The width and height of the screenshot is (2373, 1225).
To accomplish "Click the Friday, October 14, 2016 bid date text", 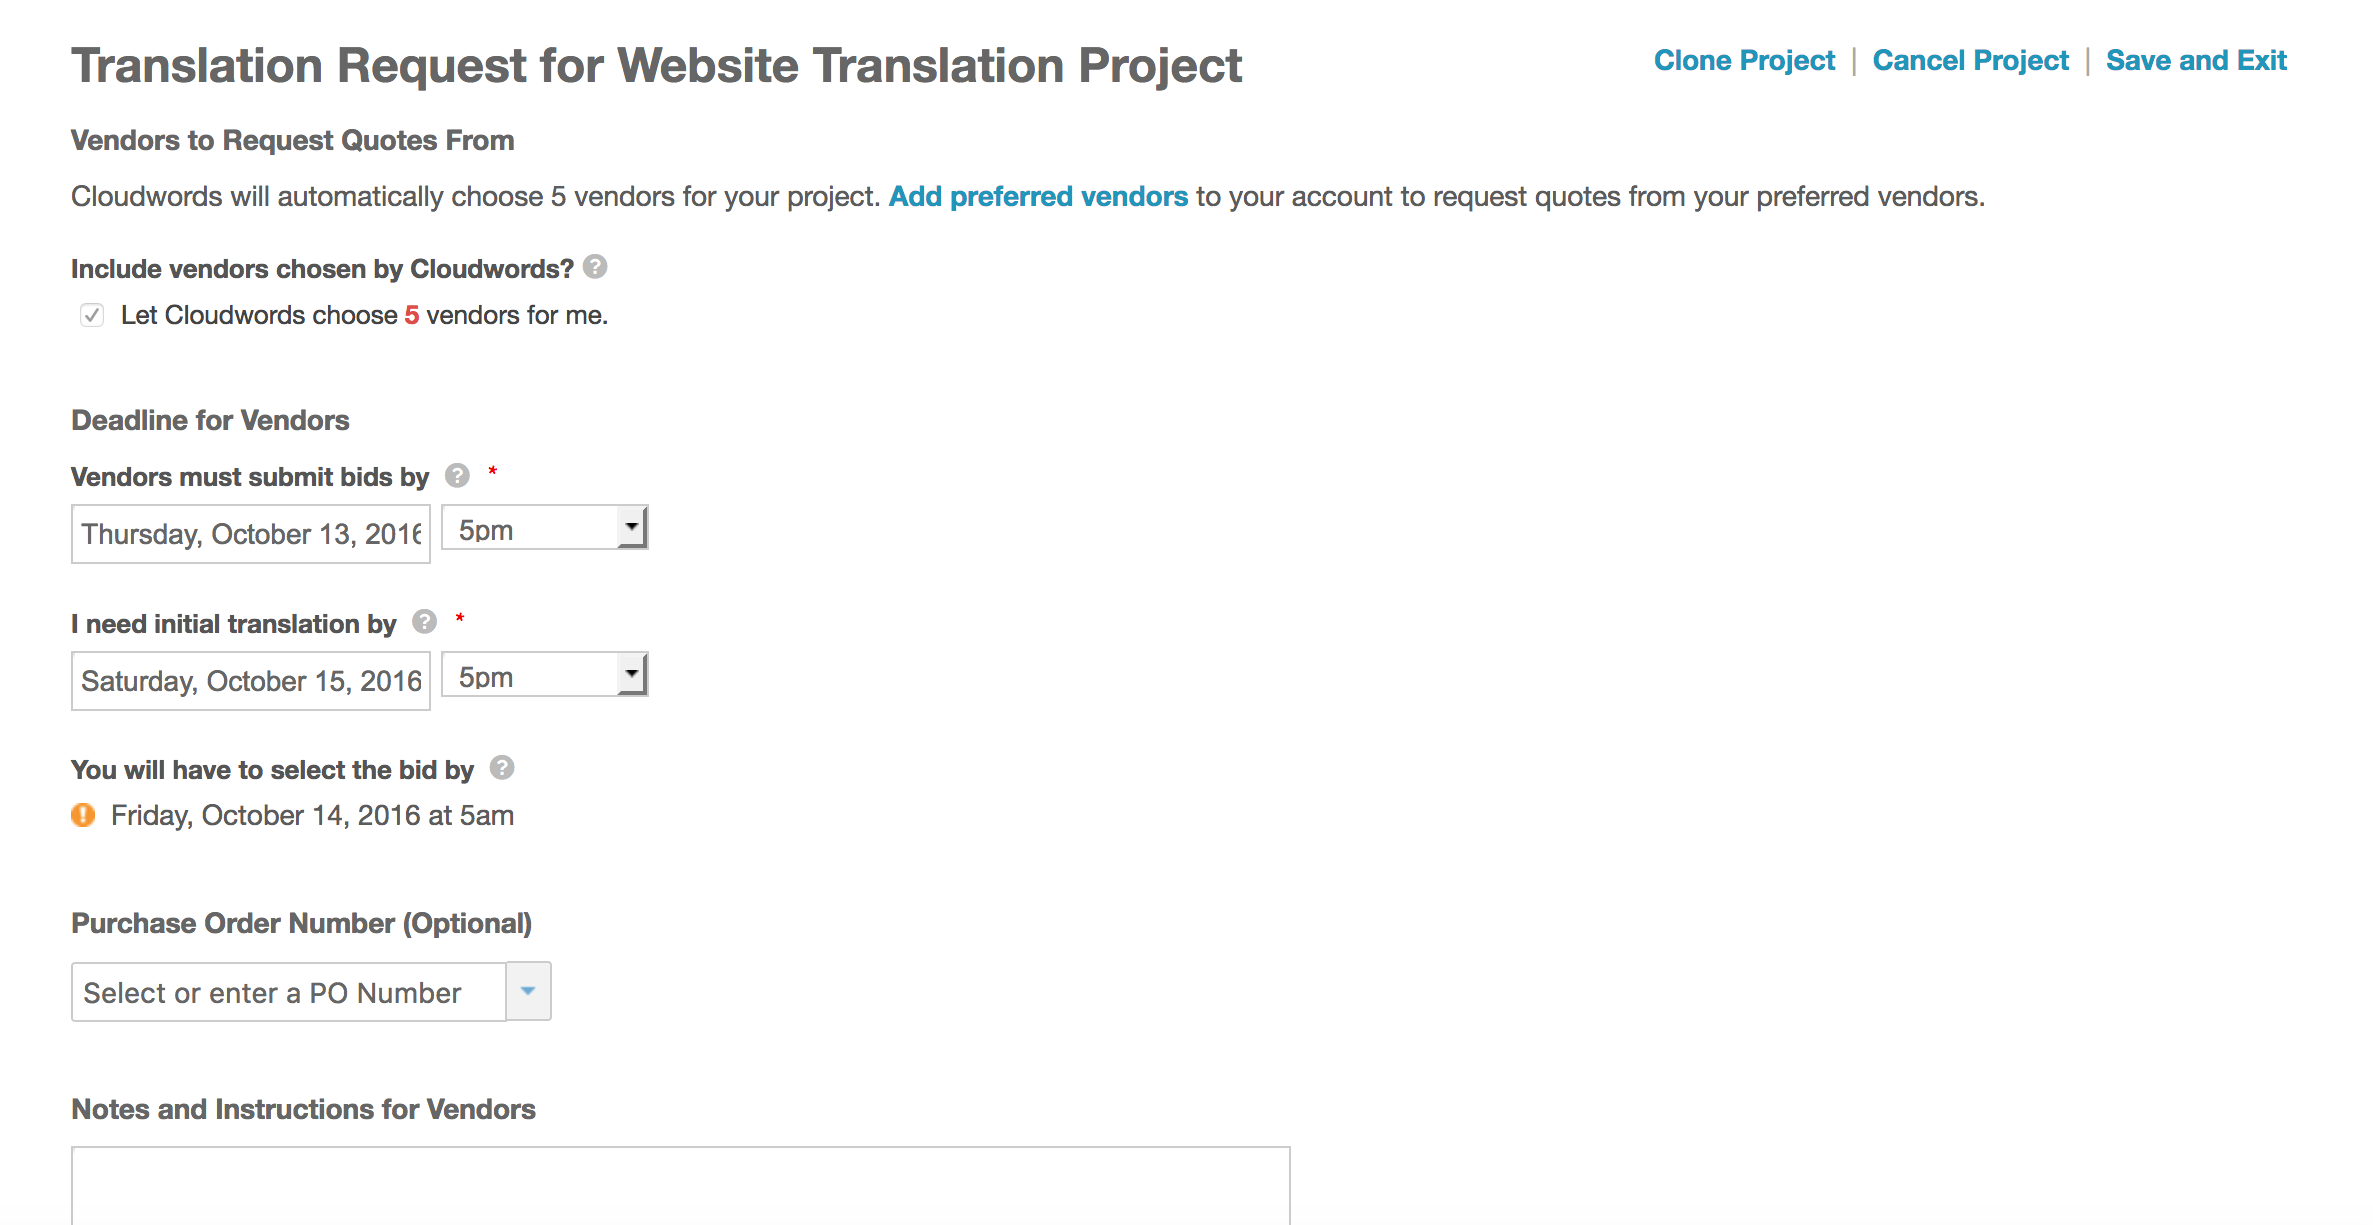I will (x=312, y=816).
